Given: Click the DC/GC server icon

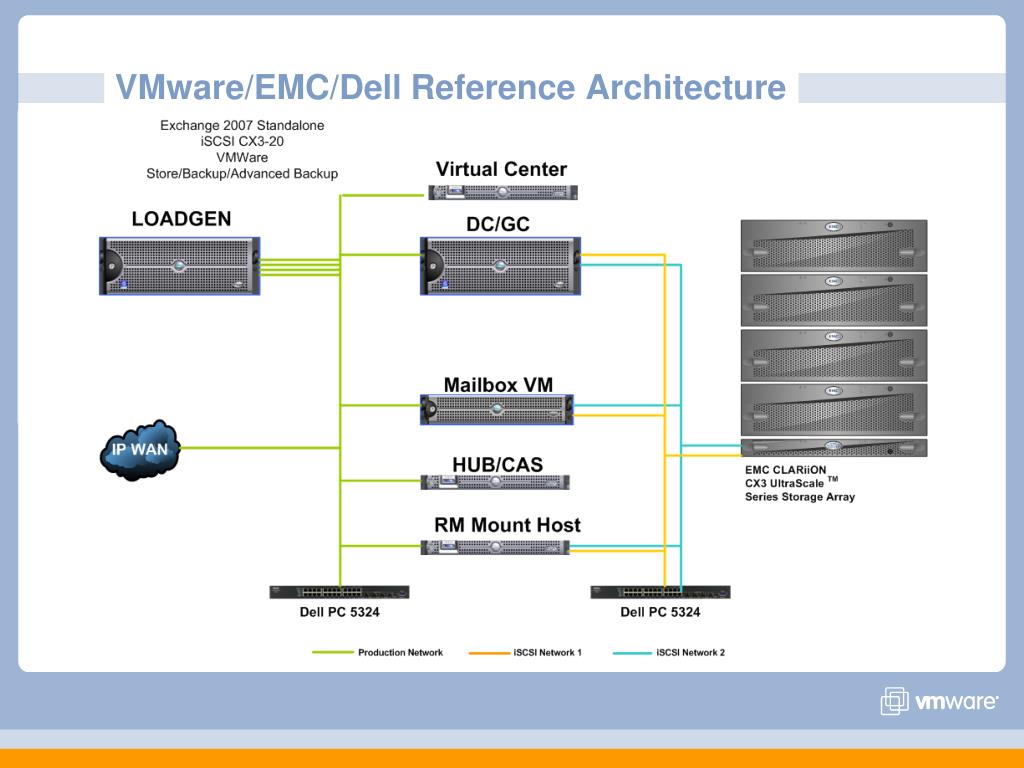Looking at the screenshot, I should [x=500, y=266].
